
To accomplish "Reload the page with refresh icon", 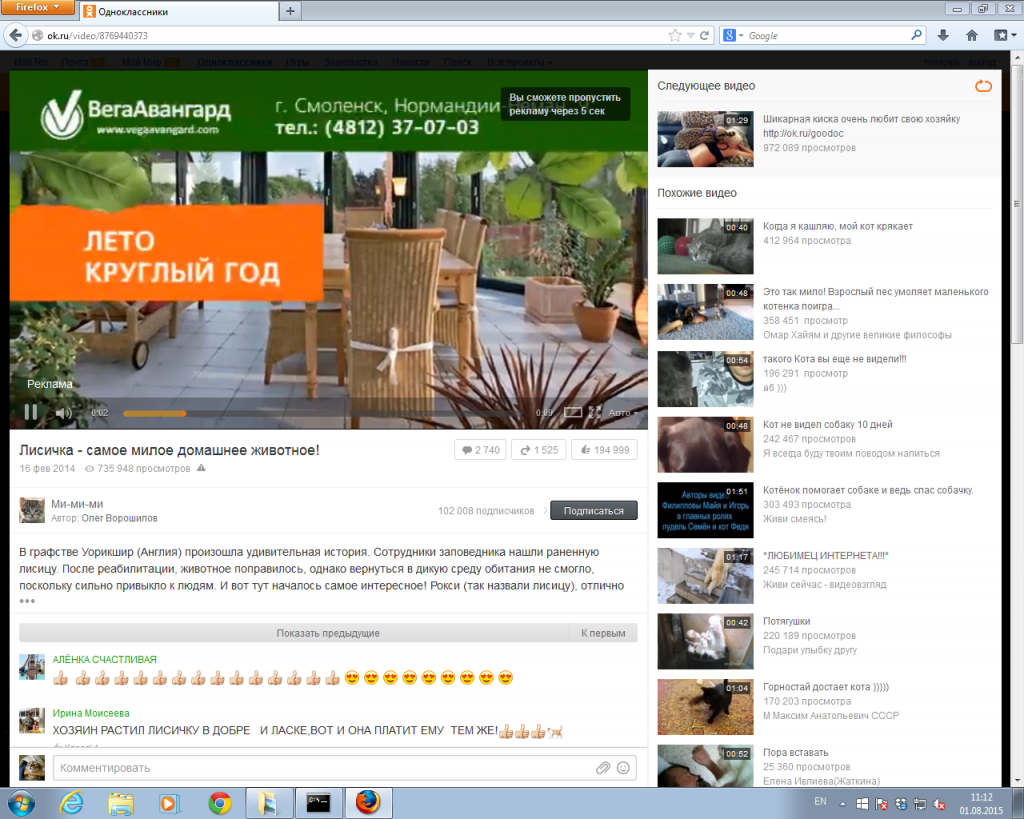I will coord(704,35).
